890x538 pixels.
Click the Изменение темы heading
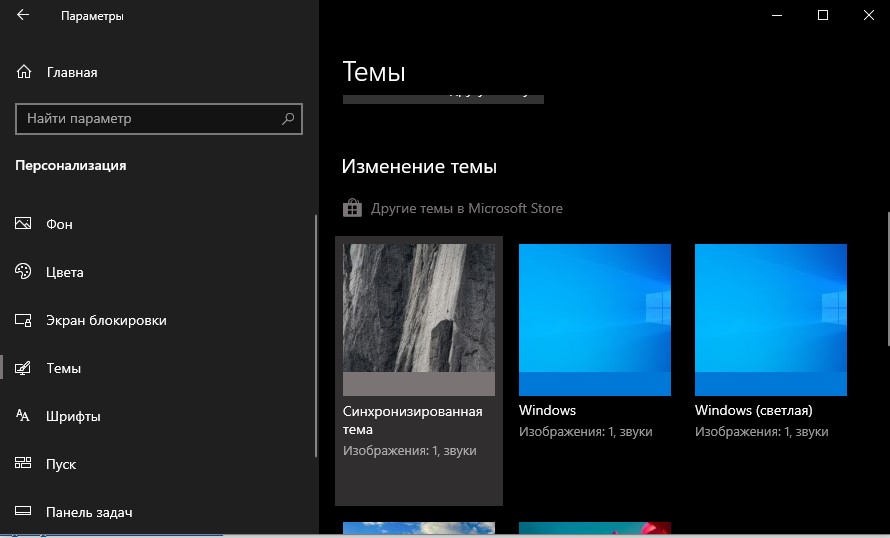[419, 166]
